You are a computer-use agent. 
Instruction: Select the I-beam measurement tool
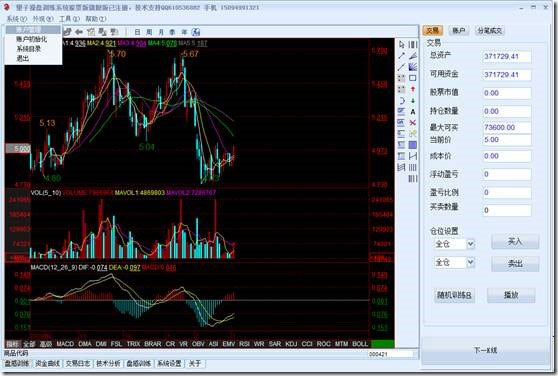pyautogui.click(x=413, y=156)
